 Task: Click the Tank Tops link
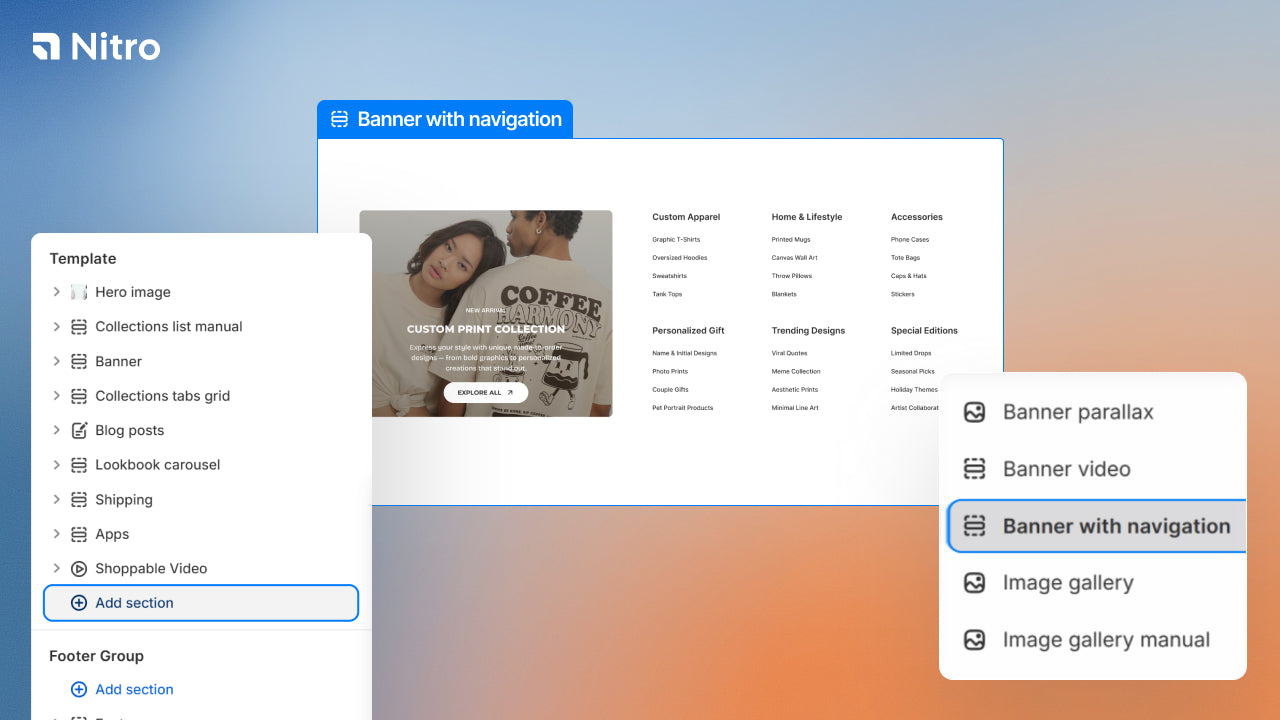(x=667, y=294)
